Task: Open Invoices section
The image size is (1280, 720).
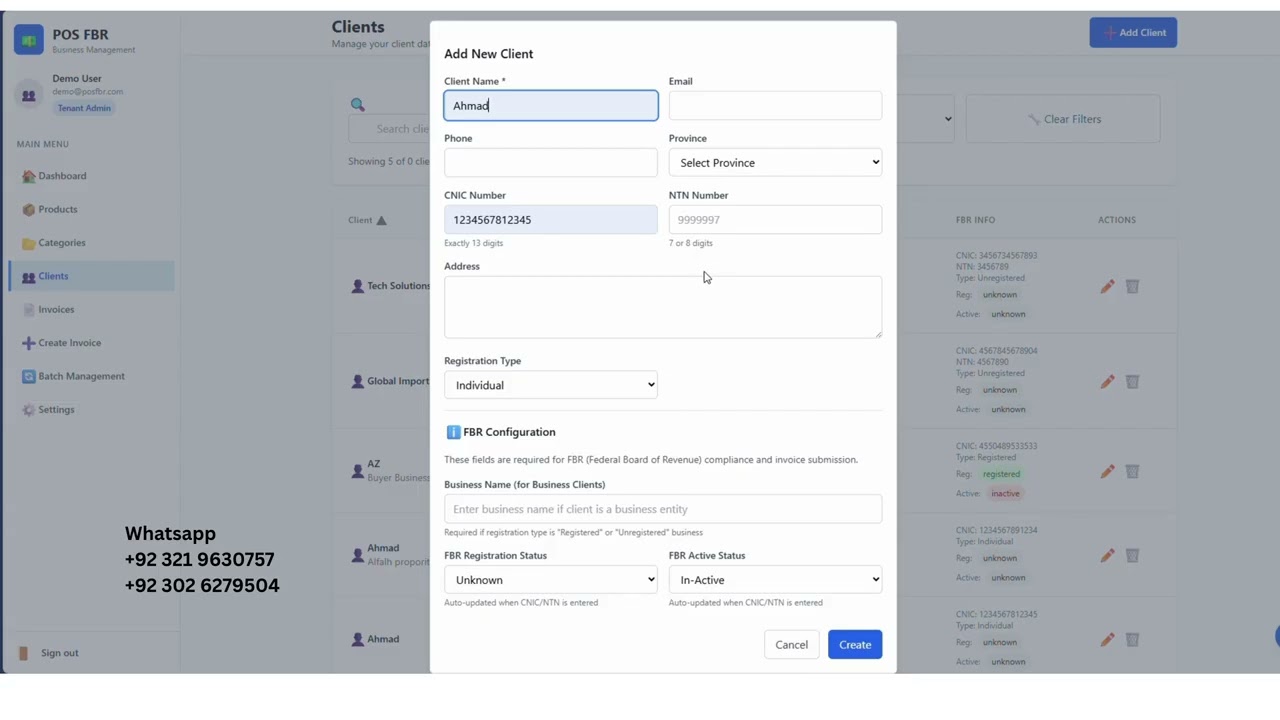Action: point(92,310)
